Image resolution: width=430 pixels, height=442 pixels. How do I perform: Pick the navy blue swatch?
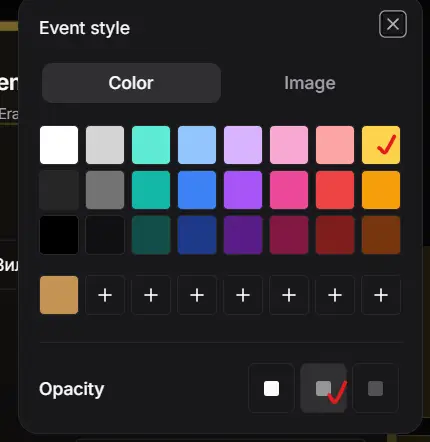[197, 235]
